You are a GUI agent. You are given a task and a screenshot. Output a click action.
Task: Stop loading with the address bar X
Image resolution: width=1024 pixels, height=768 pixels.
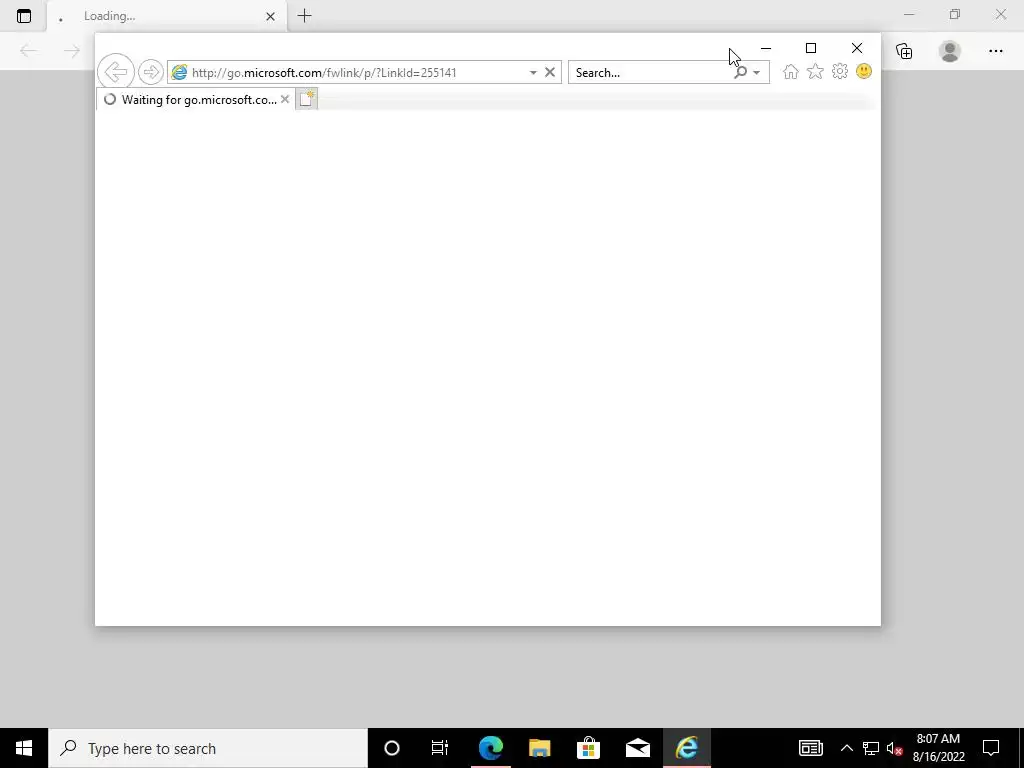point(550,72)
